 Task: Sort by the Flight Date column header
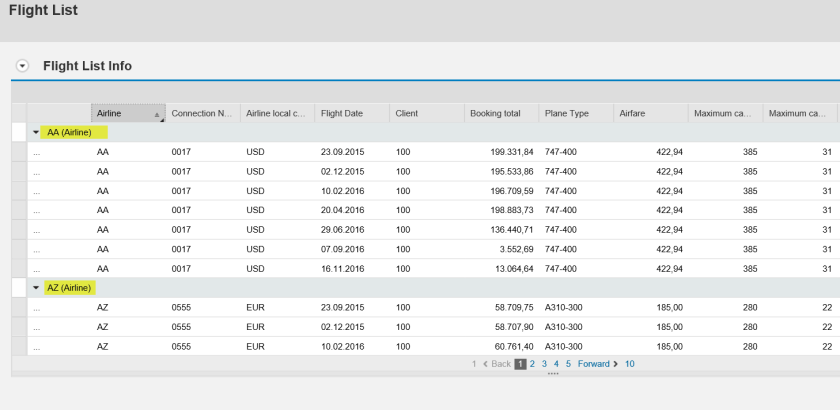(342, 114)
